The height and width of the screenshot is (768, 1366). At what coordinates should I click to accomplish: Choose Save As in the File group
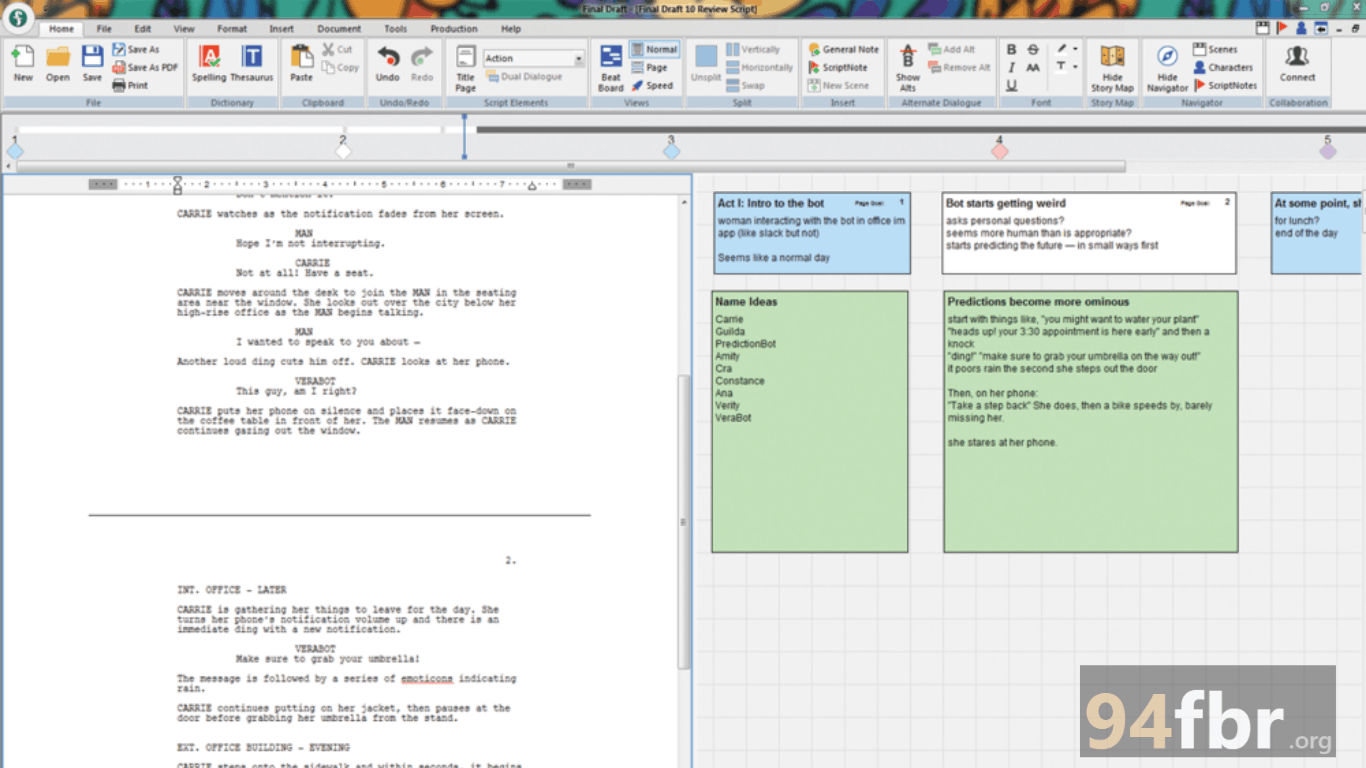(x=136, y=49)
